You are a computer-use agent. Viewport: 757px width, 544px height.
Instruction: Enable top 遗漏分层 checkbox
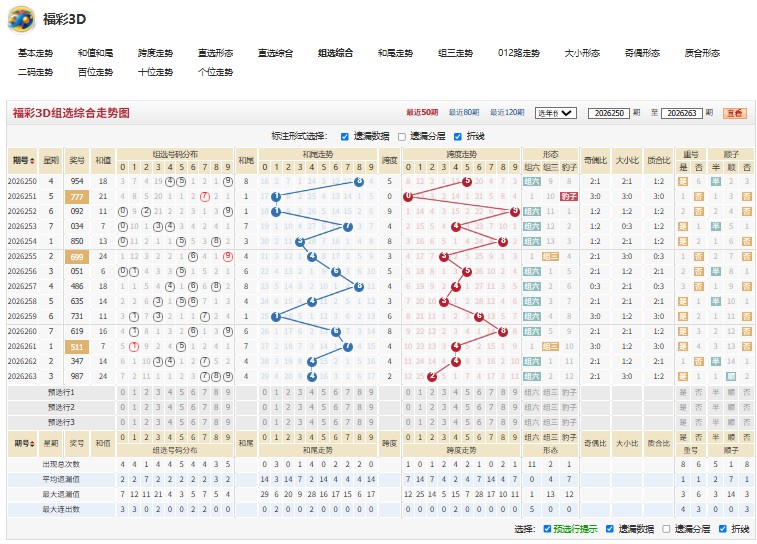pyautogui.click(x=402, y=137)
